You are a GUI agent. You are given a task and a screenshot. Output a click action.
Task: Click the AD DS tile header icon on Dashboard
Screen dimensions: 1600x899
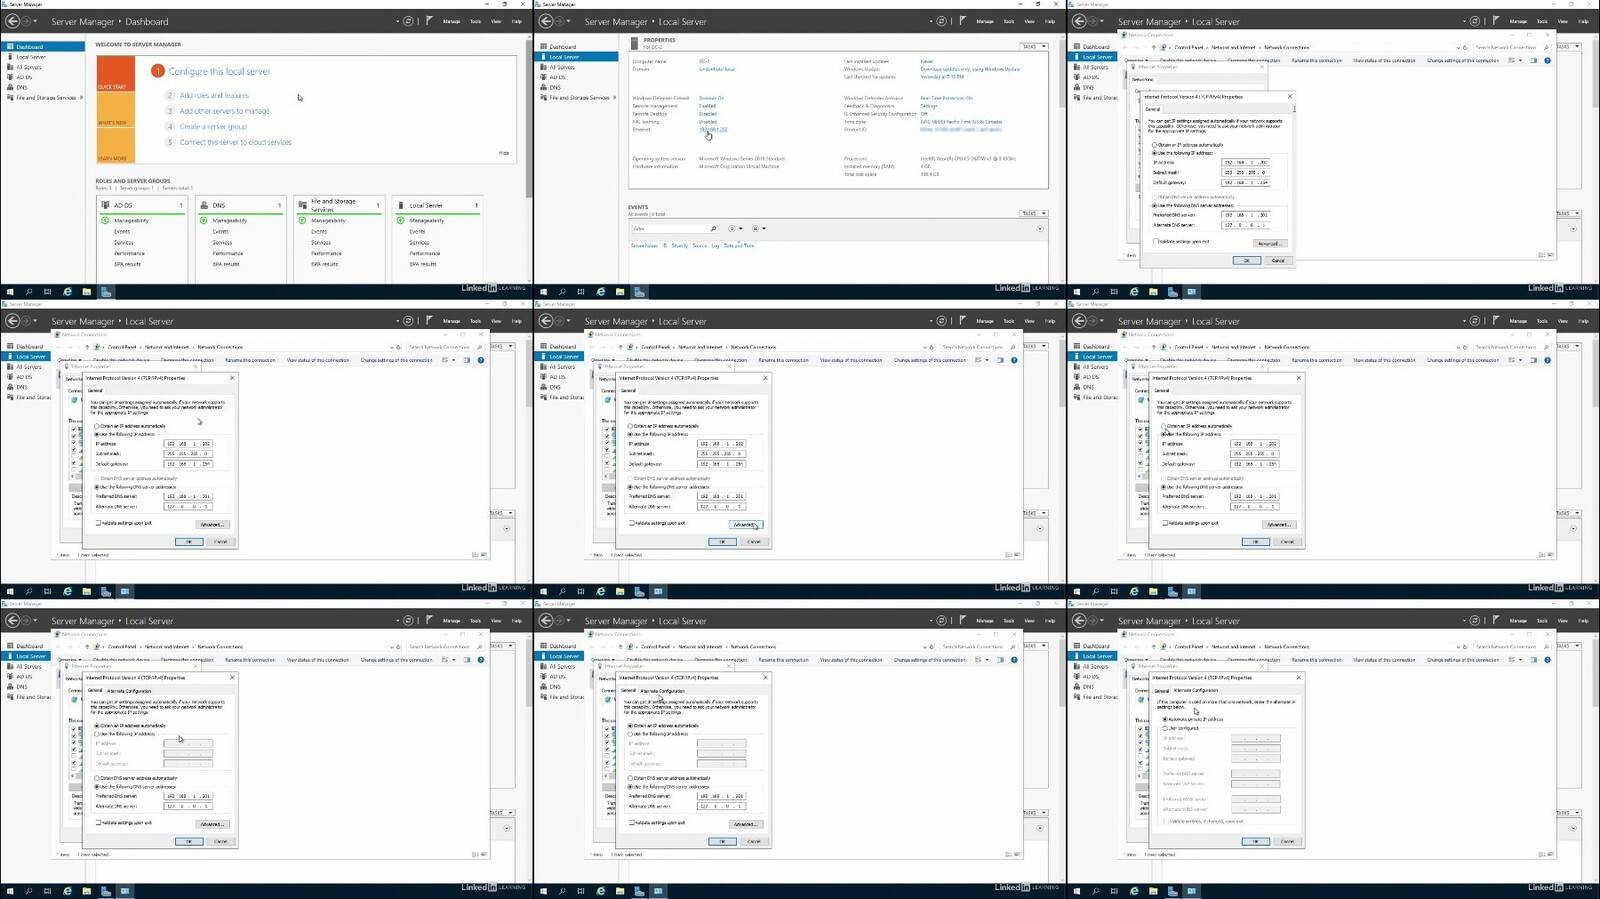click(105, 205)
